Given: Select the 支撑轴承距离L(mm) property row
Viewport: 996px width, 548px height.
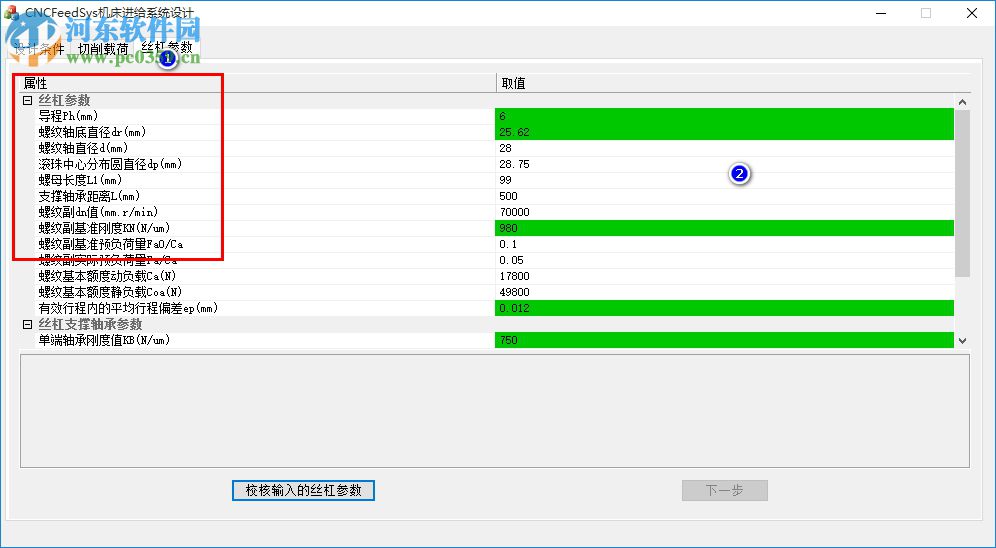Looking at the screenshot, I should tap(266, 196).
